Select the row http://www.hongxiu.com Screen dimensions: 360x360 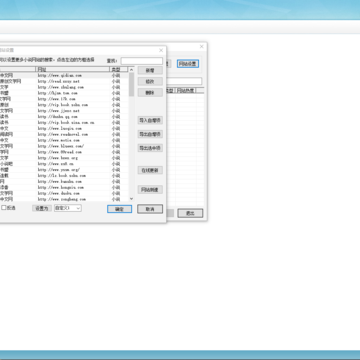[63, 187]
